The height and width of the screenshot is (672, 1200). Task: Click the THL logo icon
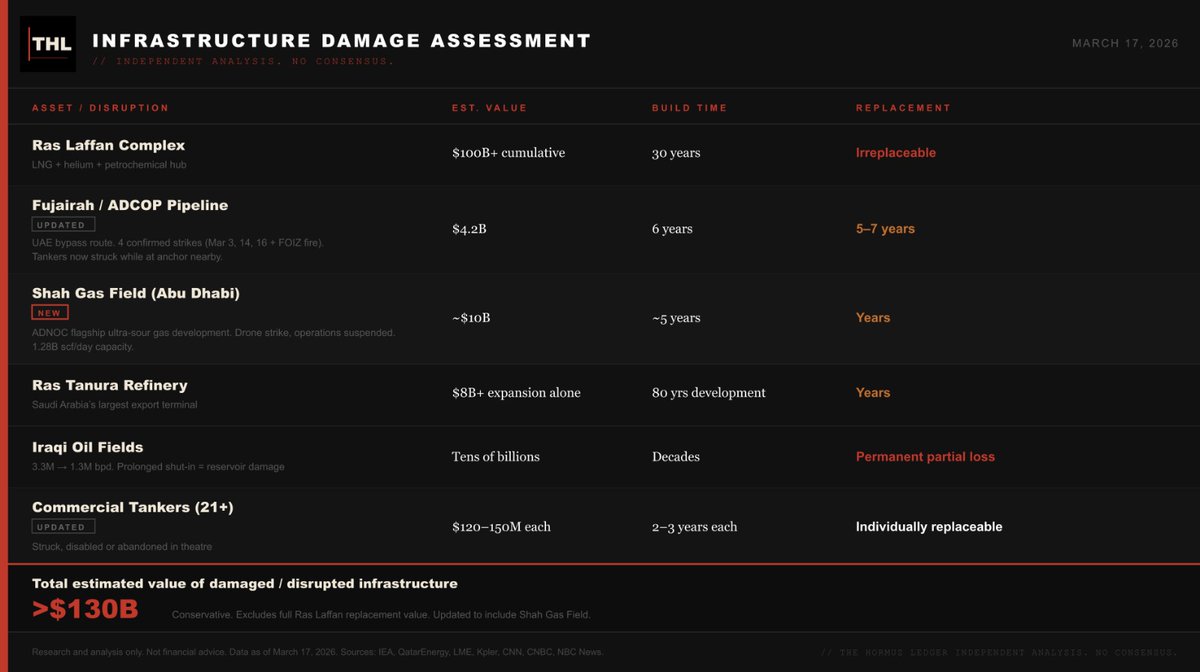tap(48, 43)
